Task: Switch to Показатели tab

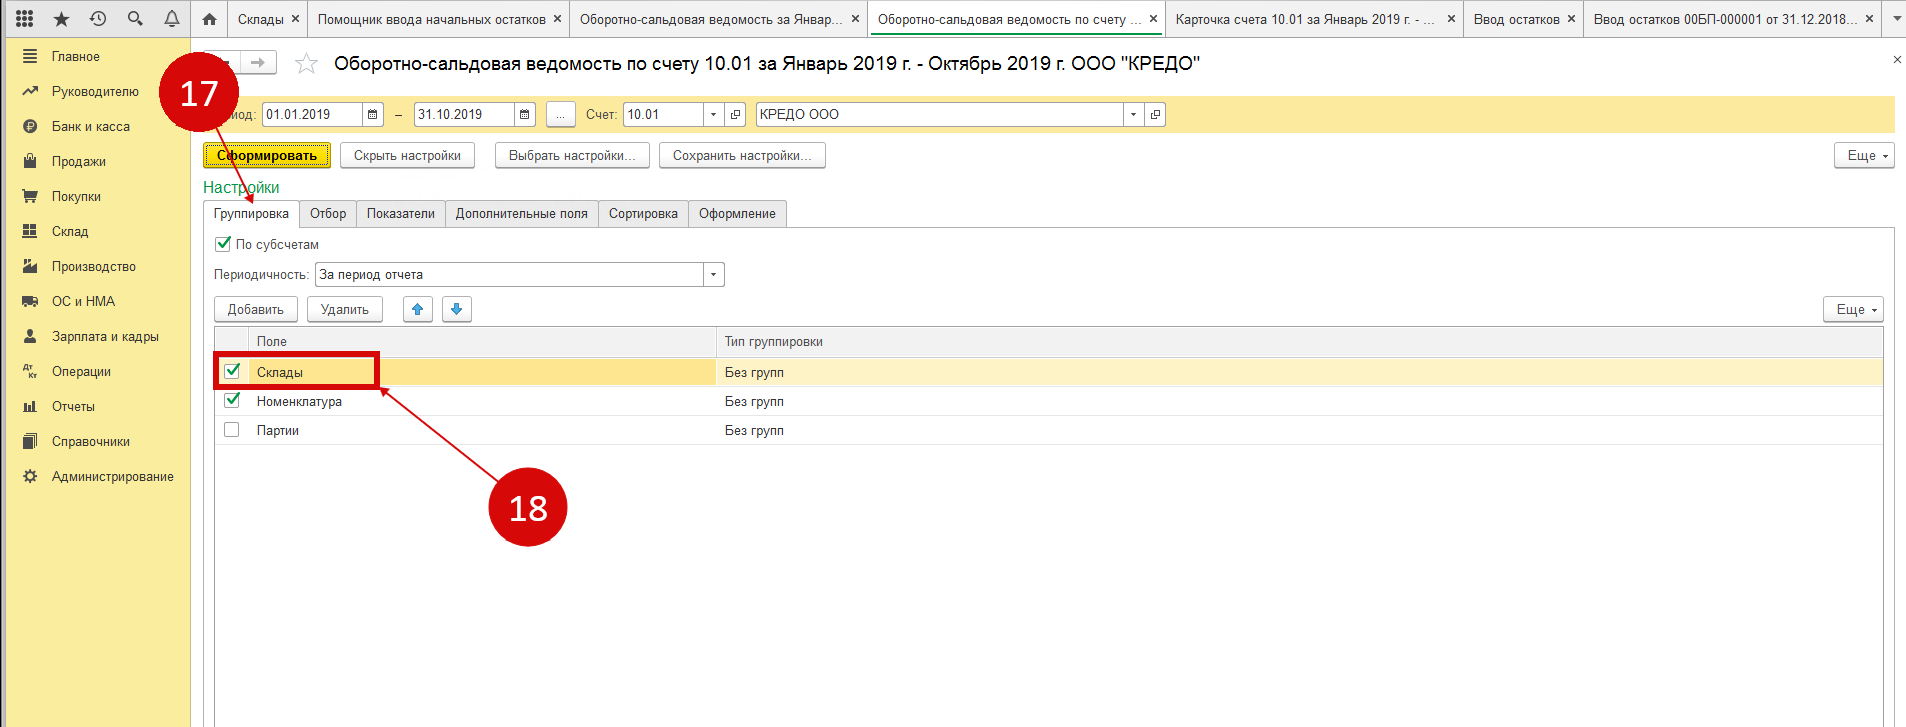Action: (401, 214)
